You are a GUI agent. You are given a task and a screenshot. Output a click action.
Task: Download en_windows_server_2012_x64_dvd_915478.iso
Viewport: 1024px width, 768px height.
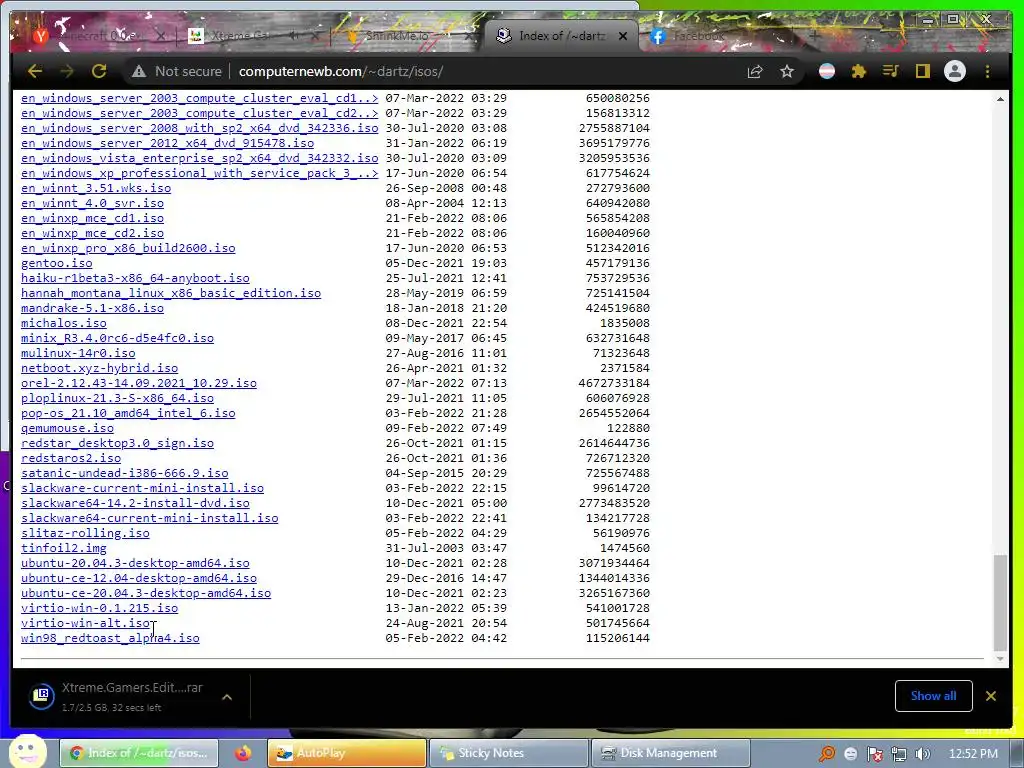coord(167,142)
